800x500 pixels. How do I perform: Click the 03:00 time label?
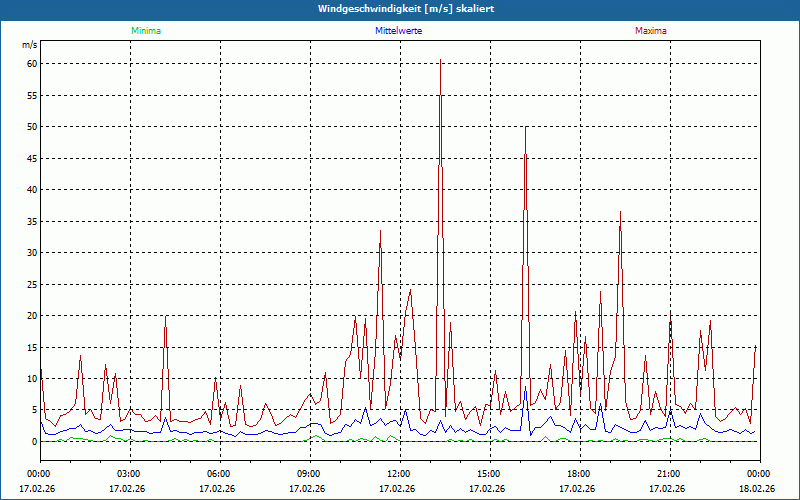point(129,473)
